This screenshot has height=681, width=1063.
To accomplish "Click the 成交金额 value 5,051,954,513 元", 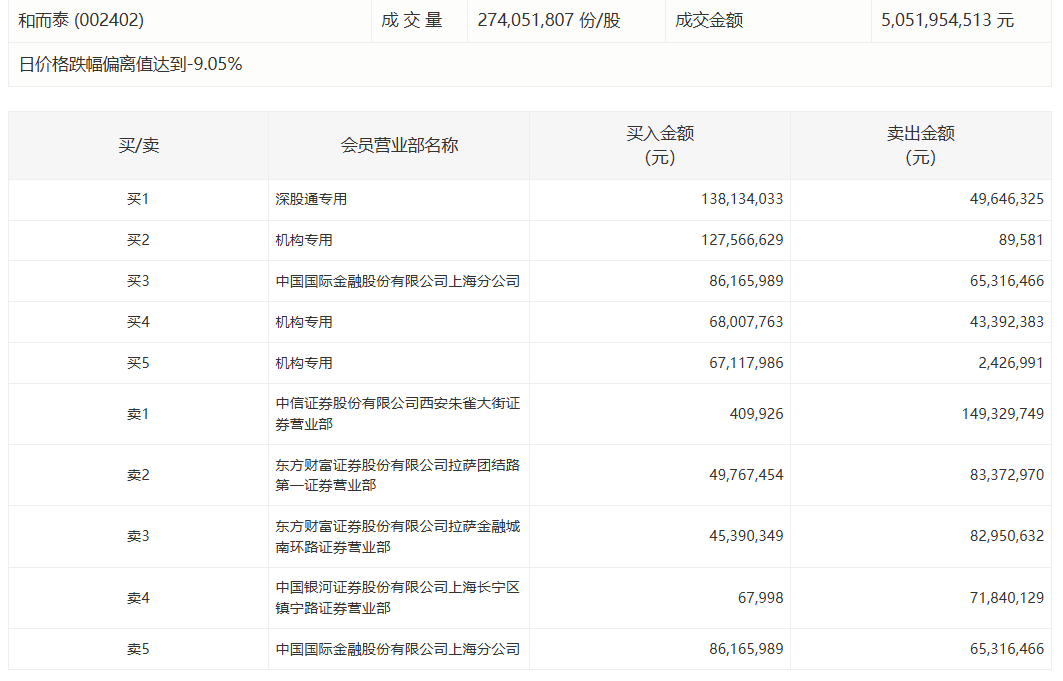I will point(947,20).
